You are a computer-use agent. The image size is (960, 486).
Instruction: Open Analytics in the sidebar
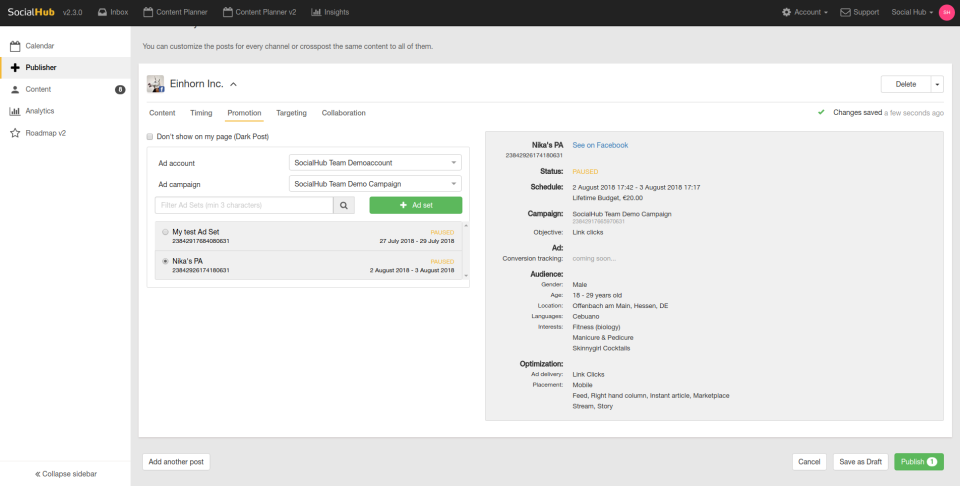65,111
